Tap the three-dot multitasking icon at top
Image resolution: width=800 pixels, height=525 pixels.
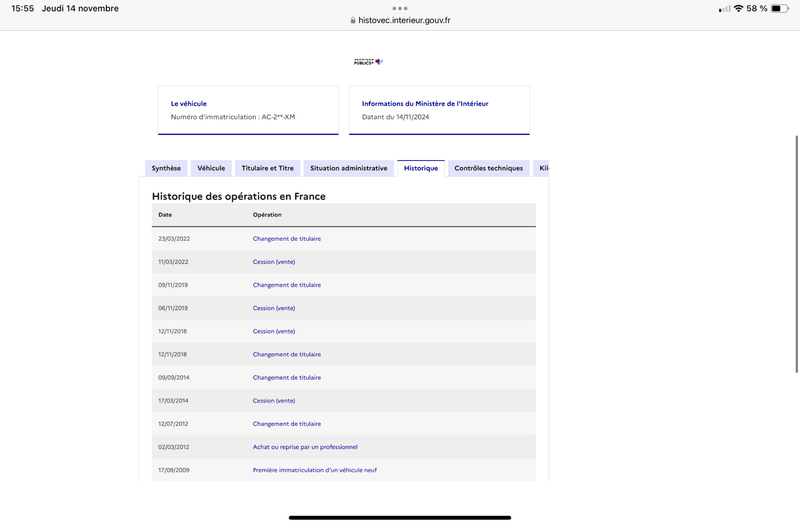pyautogui.click(x=400, y=8)
